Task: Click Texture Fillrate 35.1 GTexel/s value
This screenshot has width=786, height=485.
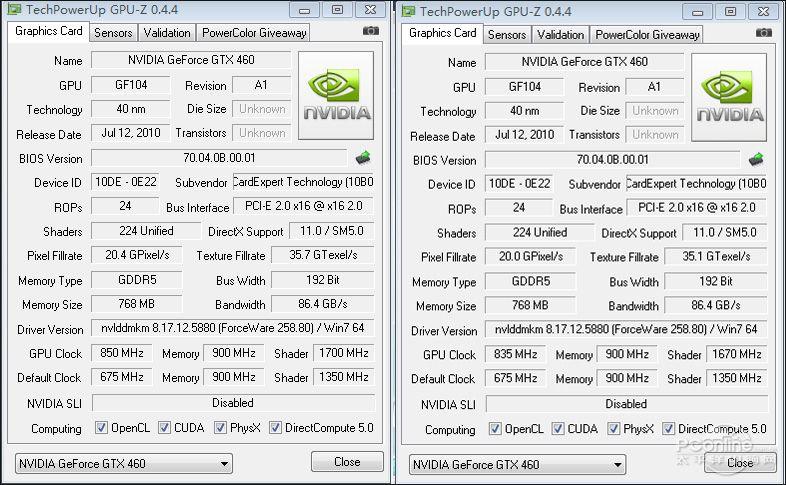Action: point(716,257)
